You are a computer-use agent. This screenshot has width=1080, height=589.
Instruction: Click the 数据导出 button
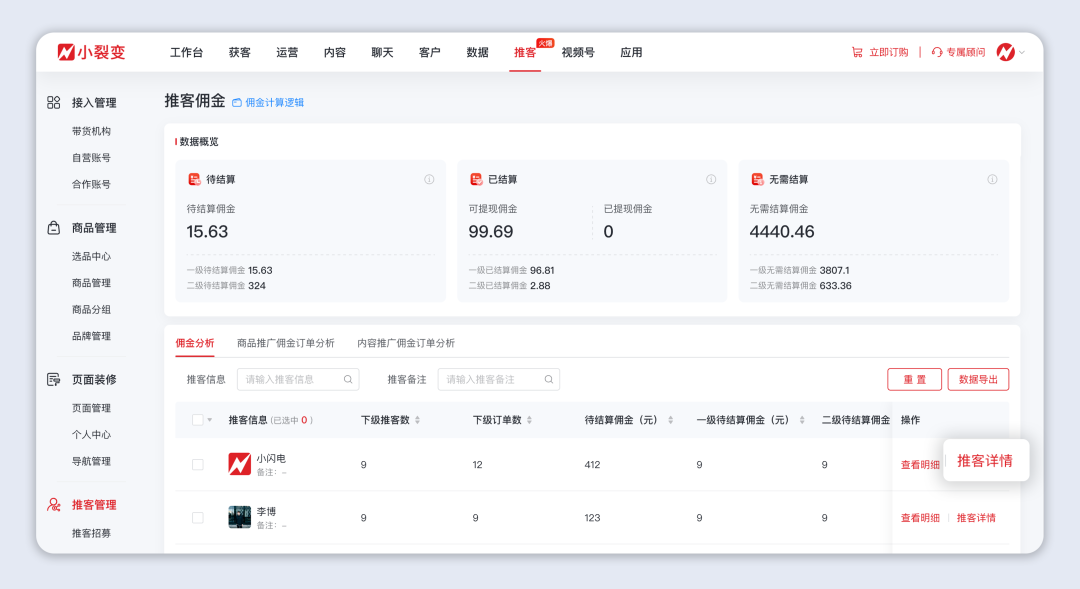977,379
